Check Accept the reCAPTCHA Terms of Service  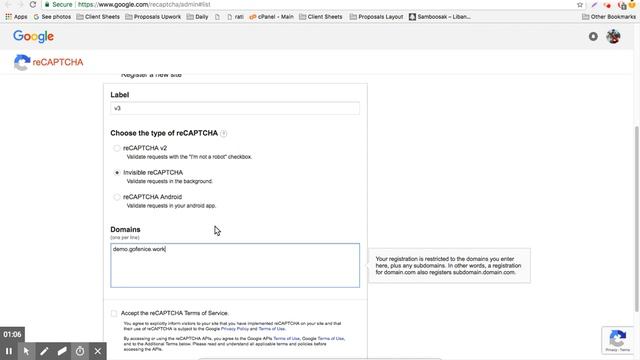[114, 313]
